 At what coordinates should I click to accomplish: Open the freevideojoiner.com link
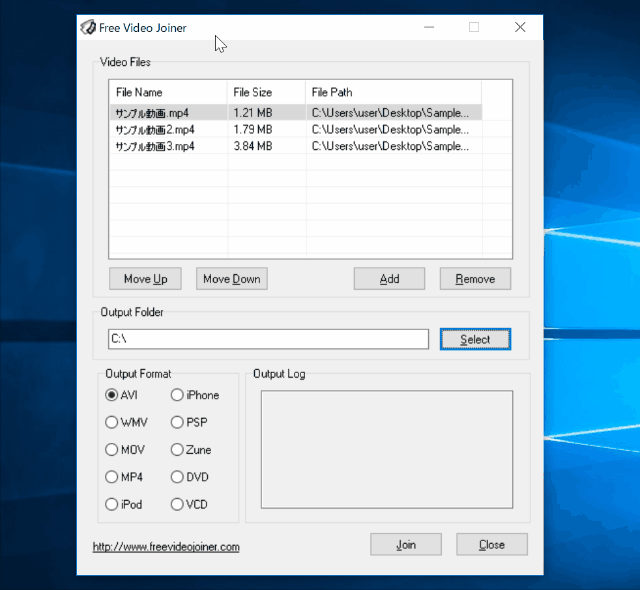(x=166, y=547)
